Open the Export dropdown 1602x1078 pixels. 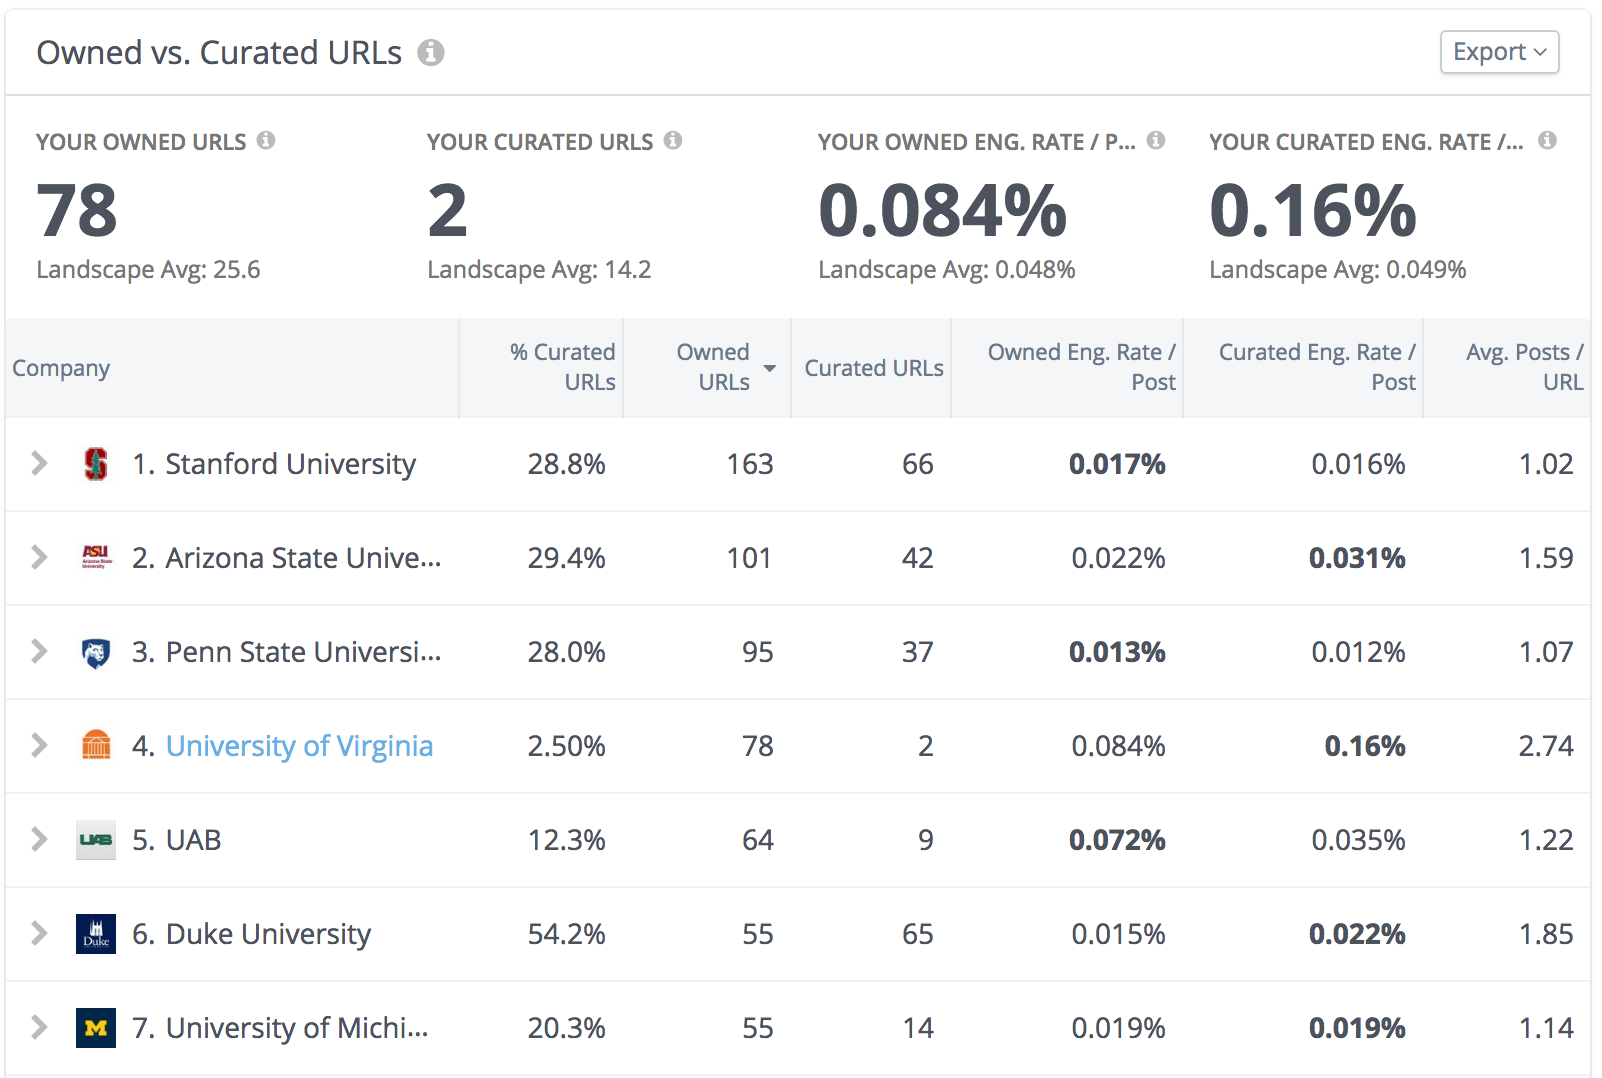click(x=1499, y=52)
